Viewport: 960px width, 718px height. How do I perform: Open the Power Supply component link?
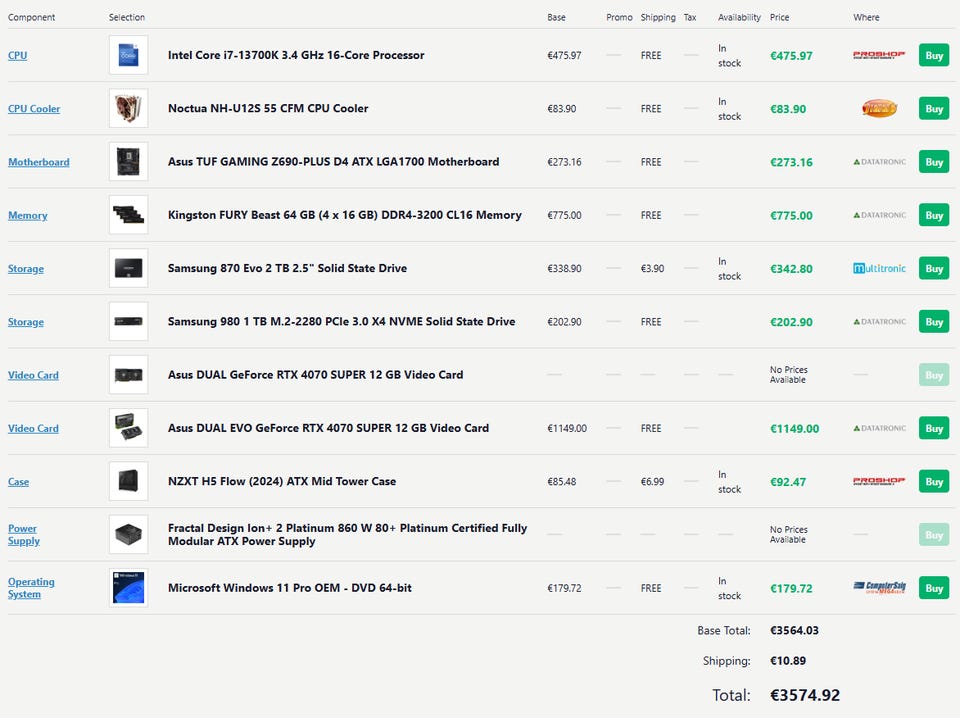[x=23, y=534]
